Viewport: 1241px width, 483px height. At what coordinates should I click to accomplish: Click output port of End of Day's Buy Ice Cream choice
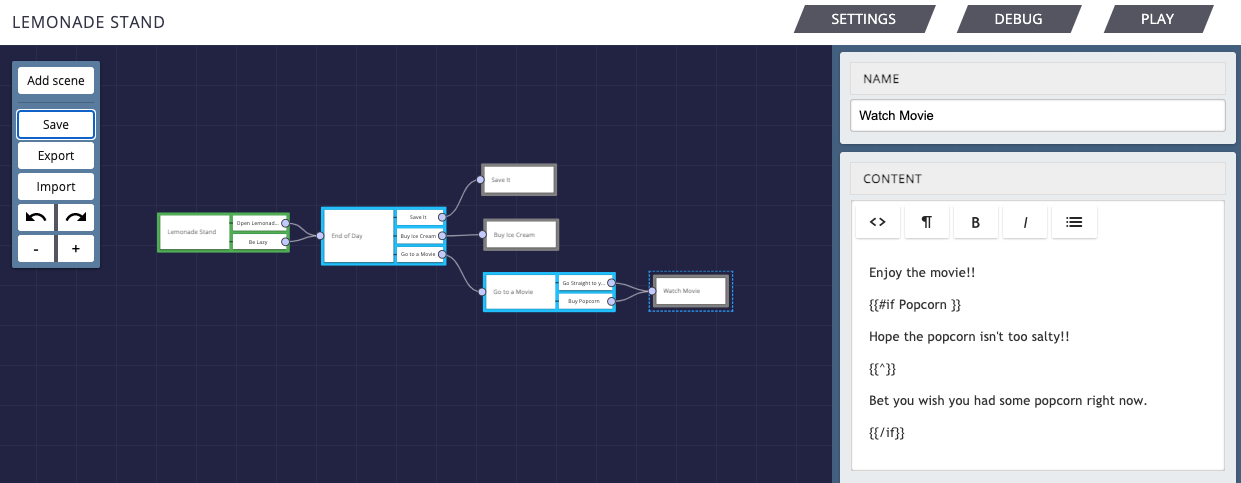pos(442,236)
